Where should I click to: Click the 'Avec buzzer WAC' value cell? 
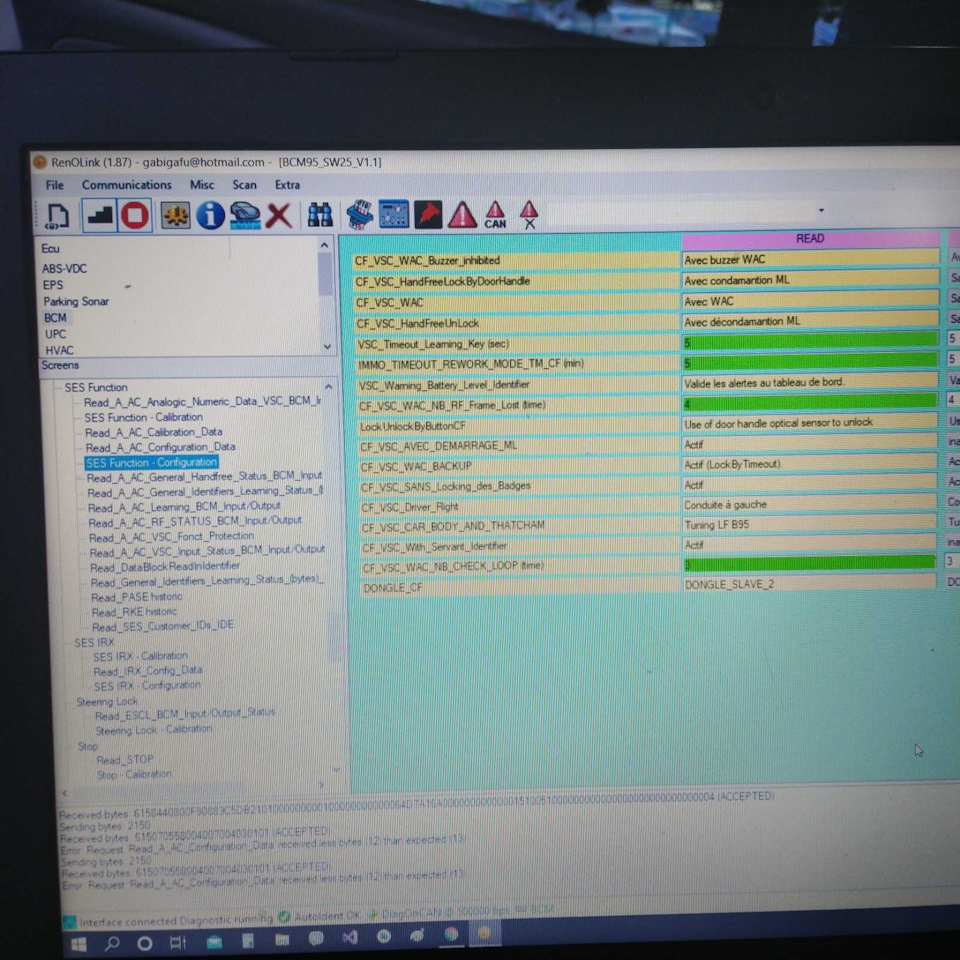point(809,260)
